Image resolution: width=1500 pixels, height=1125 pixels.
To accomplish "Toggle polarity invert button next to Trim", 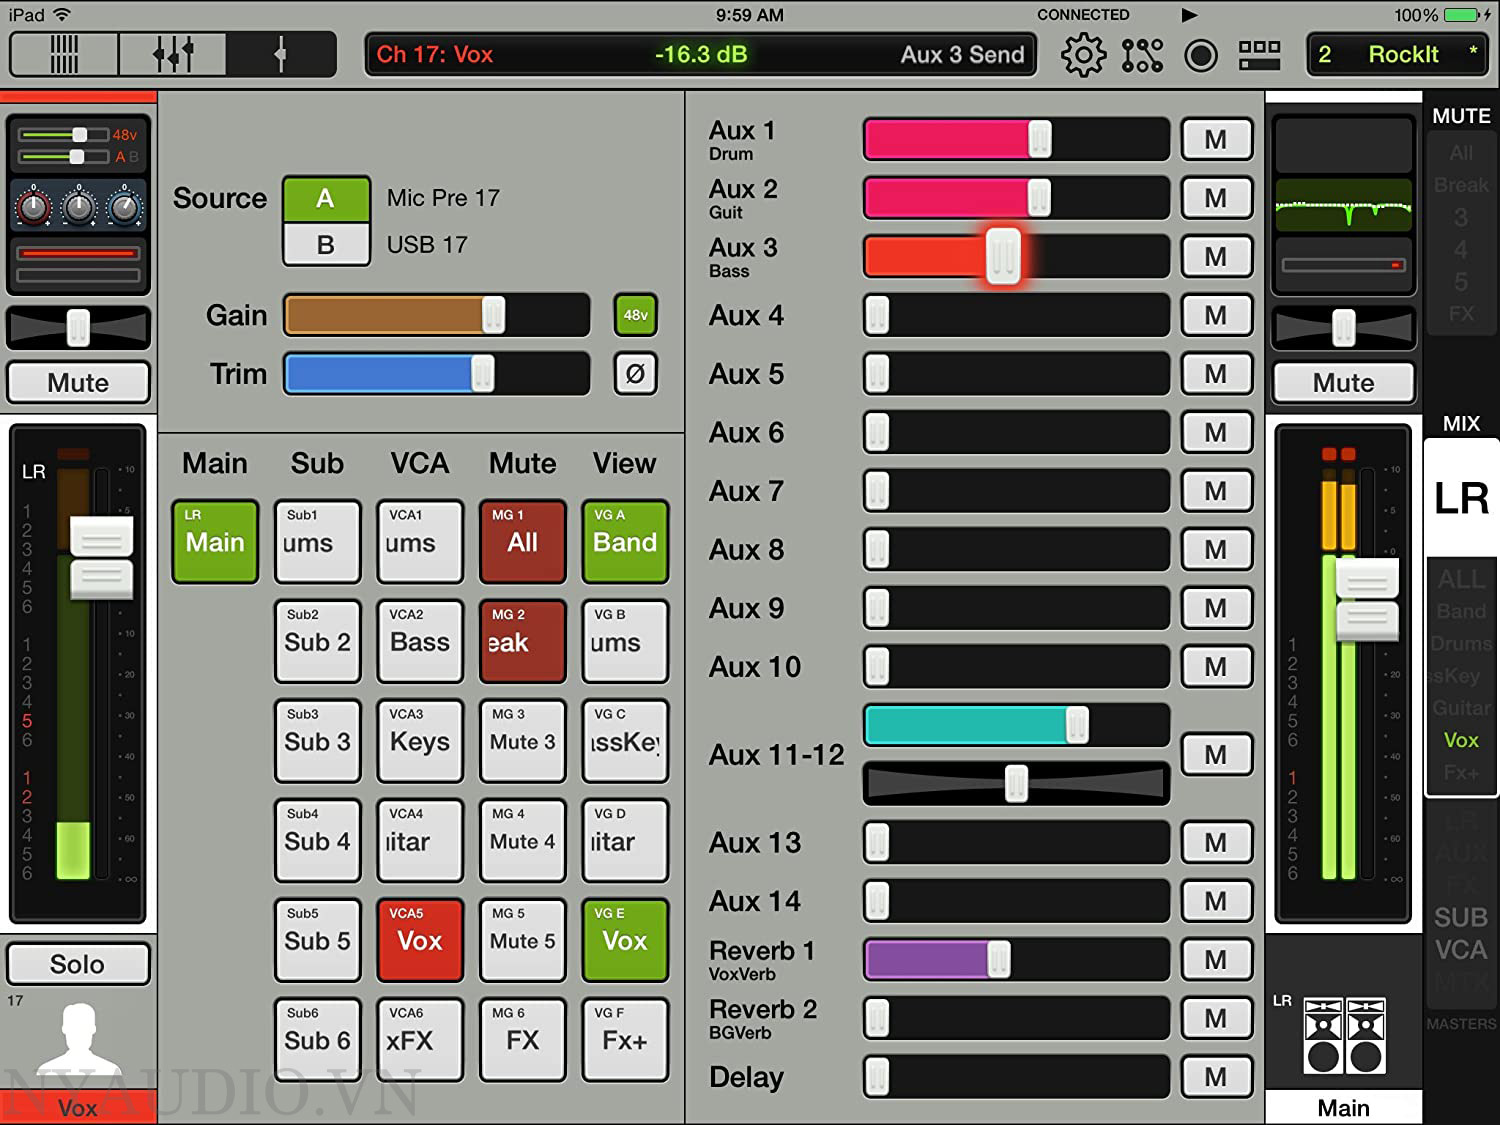I will (x=635, y=374).
